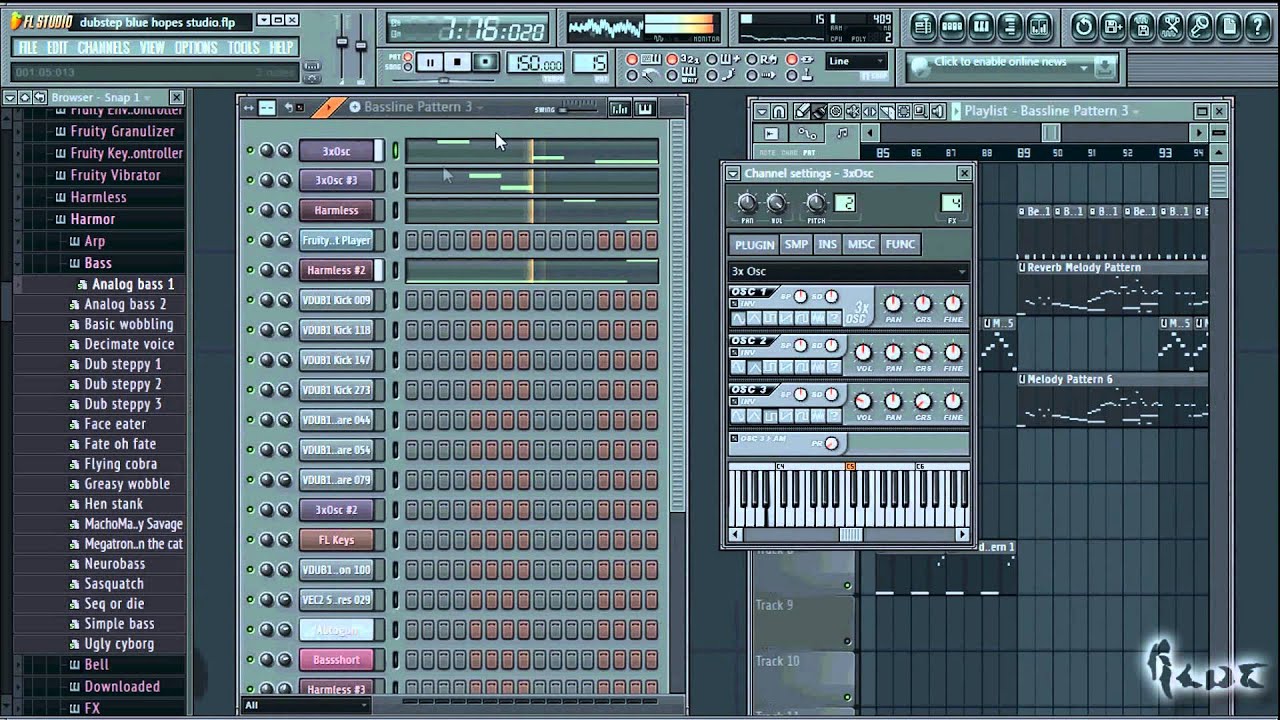Open the Piano Roll view toolbar icon
Image resolution: width=1280 pixels, height=720 pixels.
[980, 27]
